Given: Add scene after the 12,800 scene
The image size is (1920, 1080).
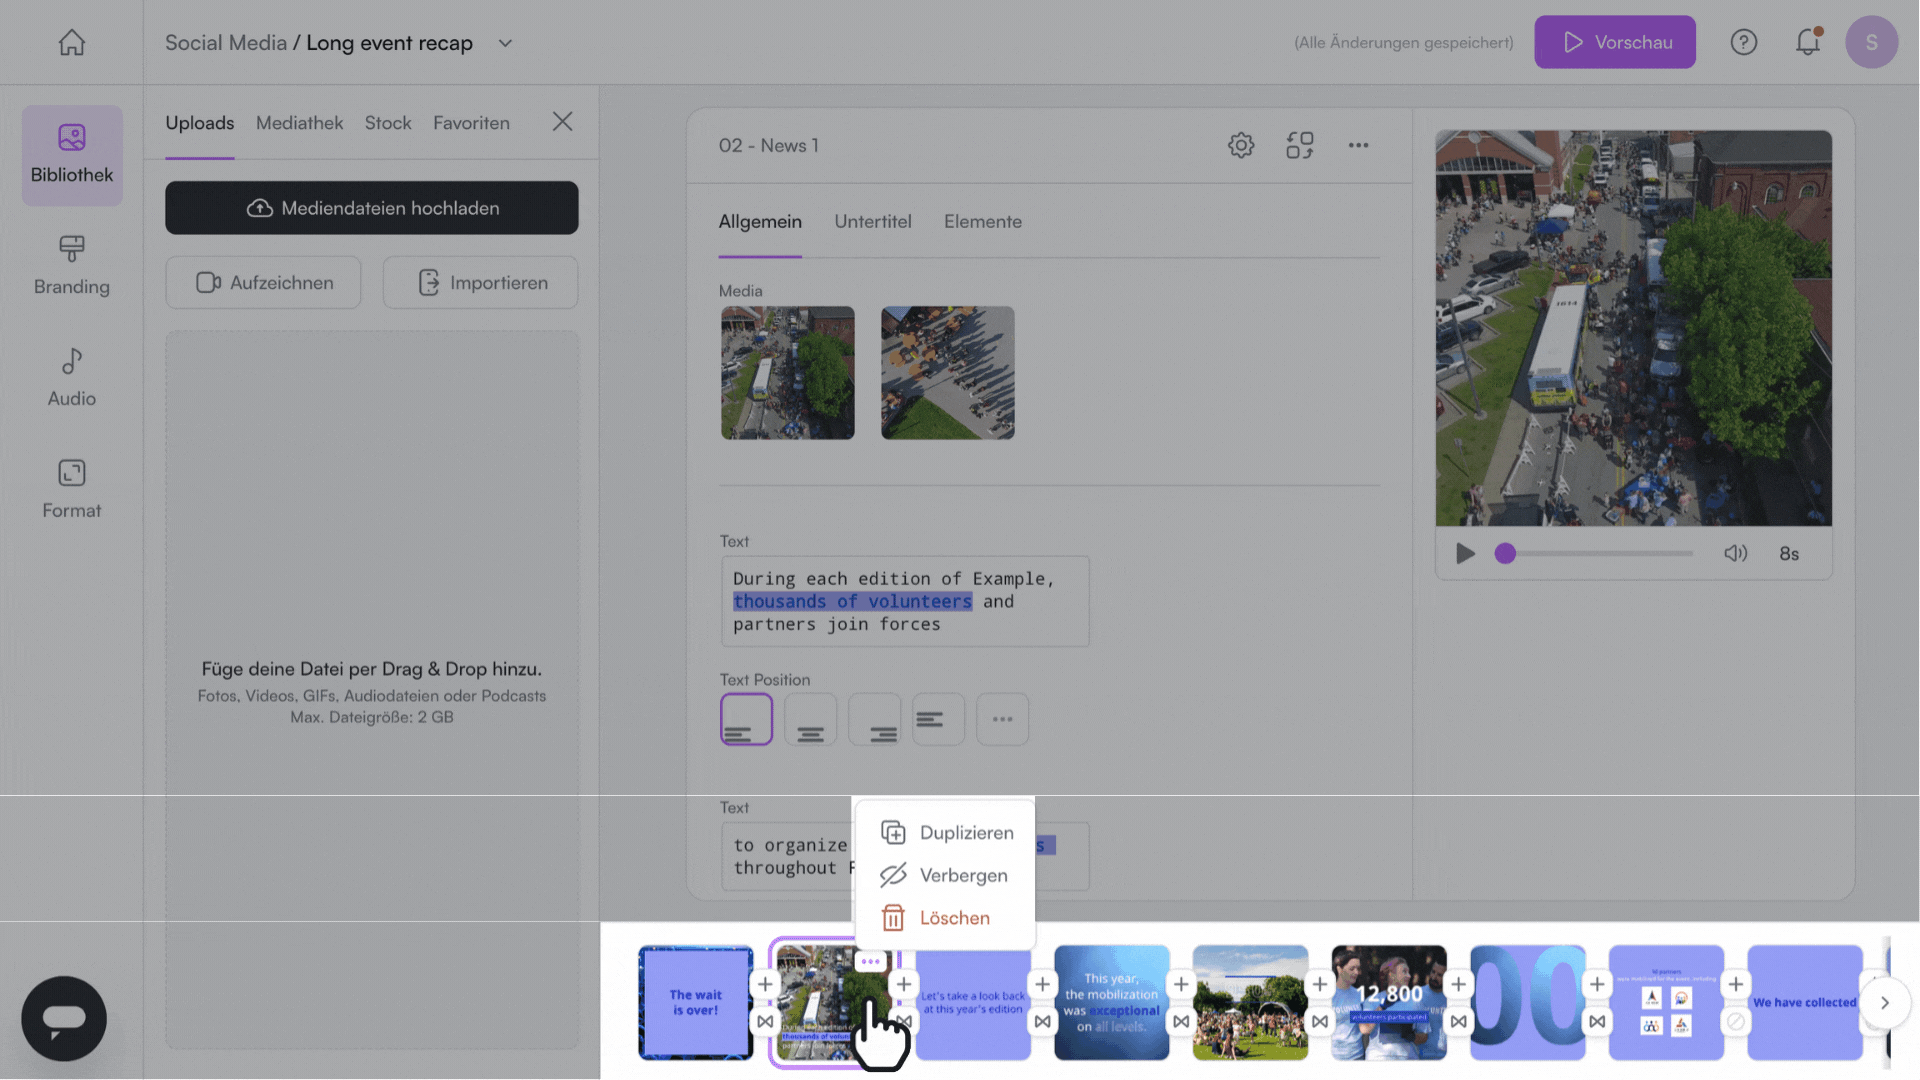Looking at the screenshot, I should tap(1458, 984).
